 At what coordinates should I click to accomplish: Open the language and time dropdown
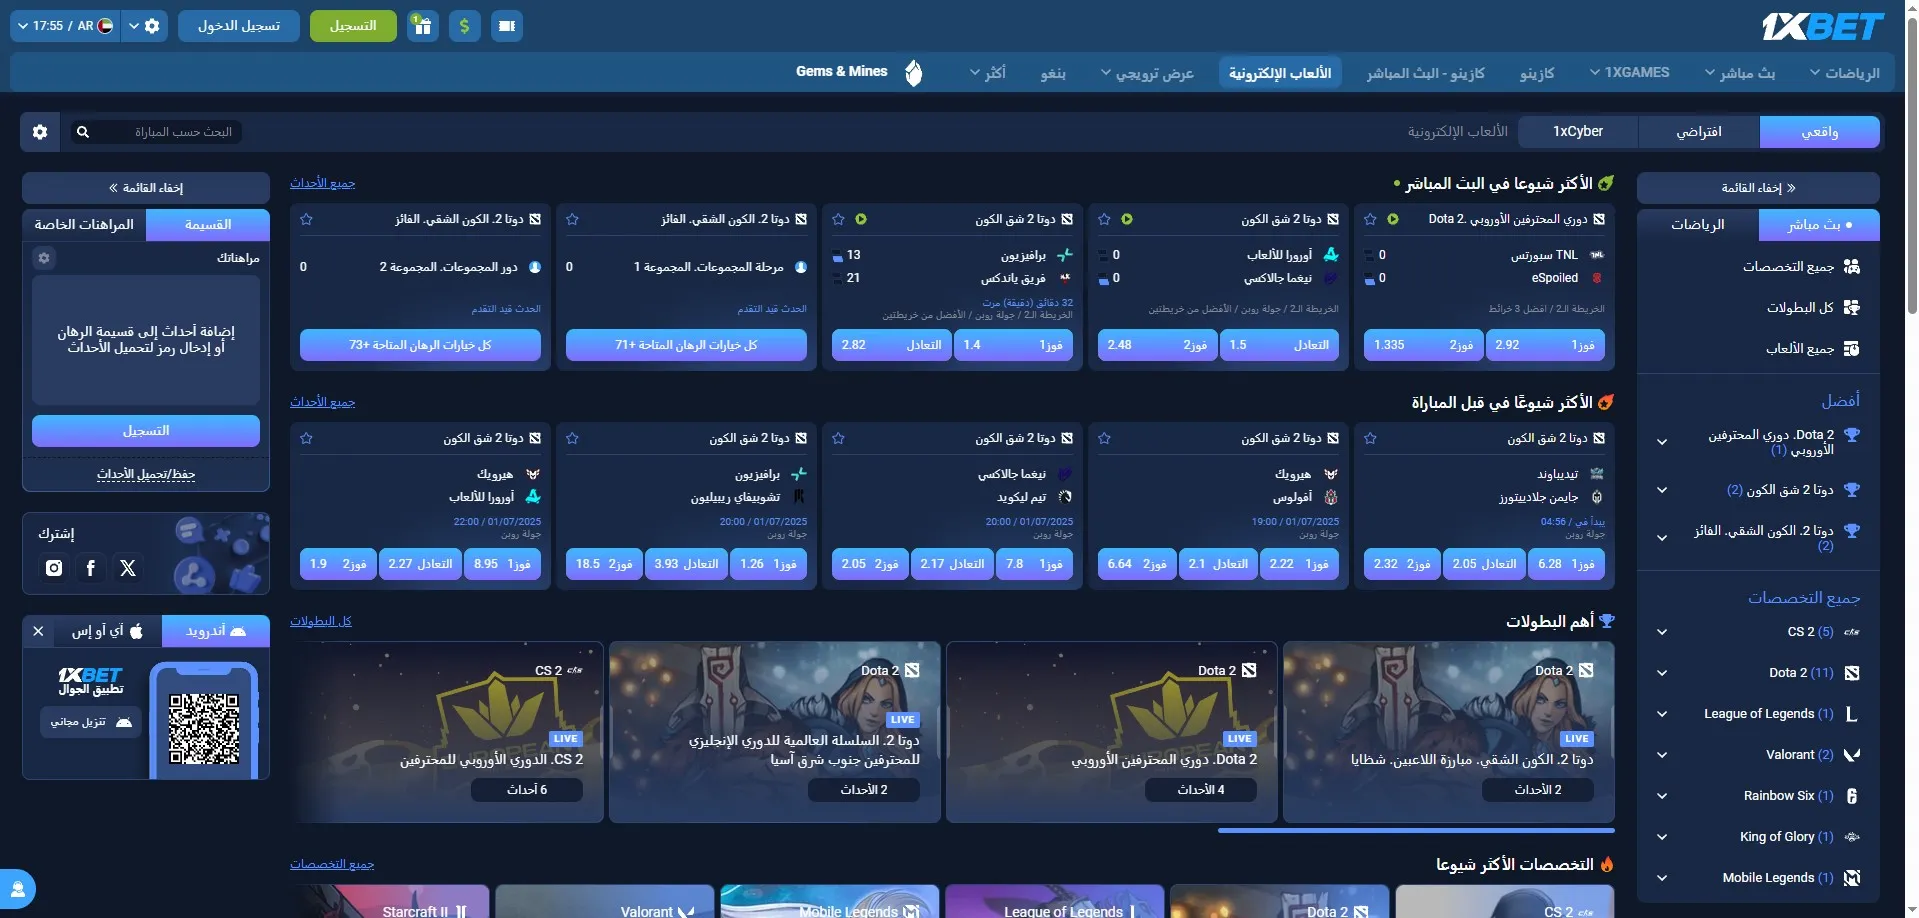coord(65,26)
